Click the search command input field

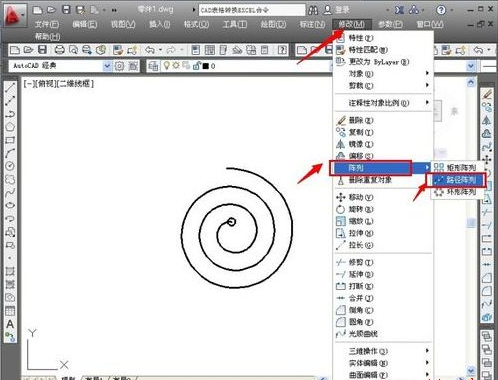252,10
